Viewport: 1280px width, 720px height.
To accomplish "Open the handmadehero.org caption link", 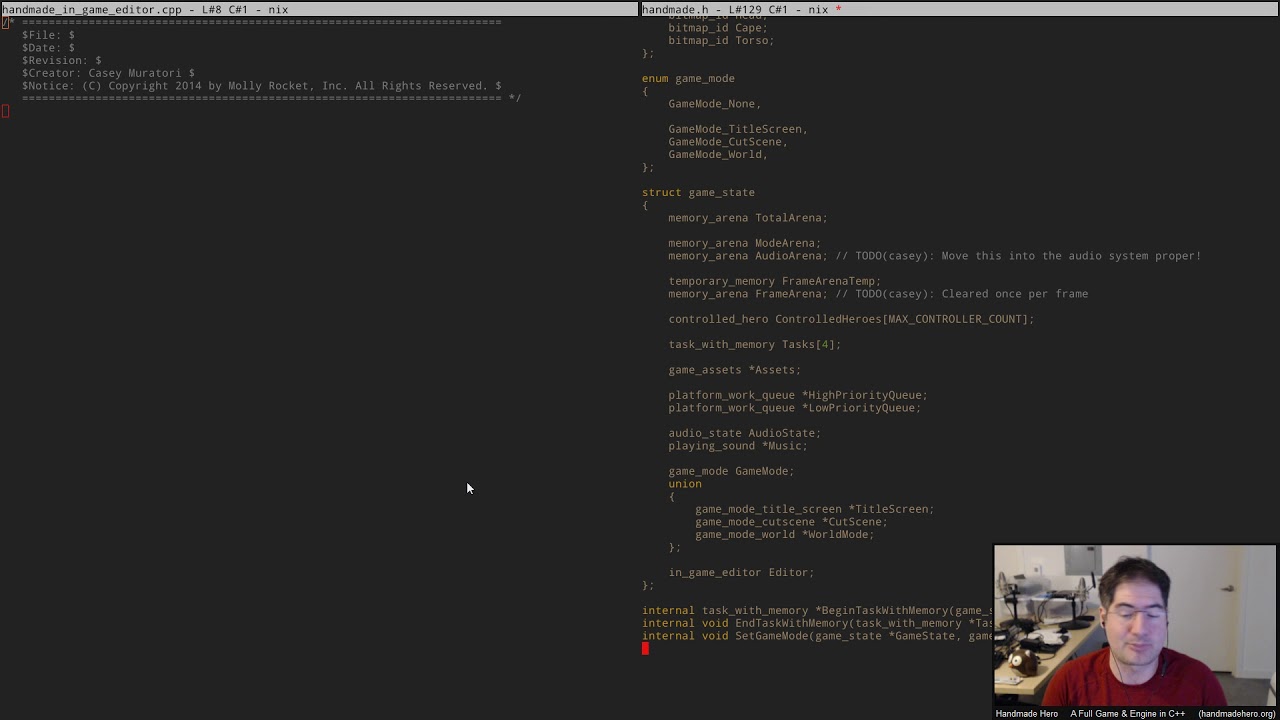I will [x=1237, y=714].
